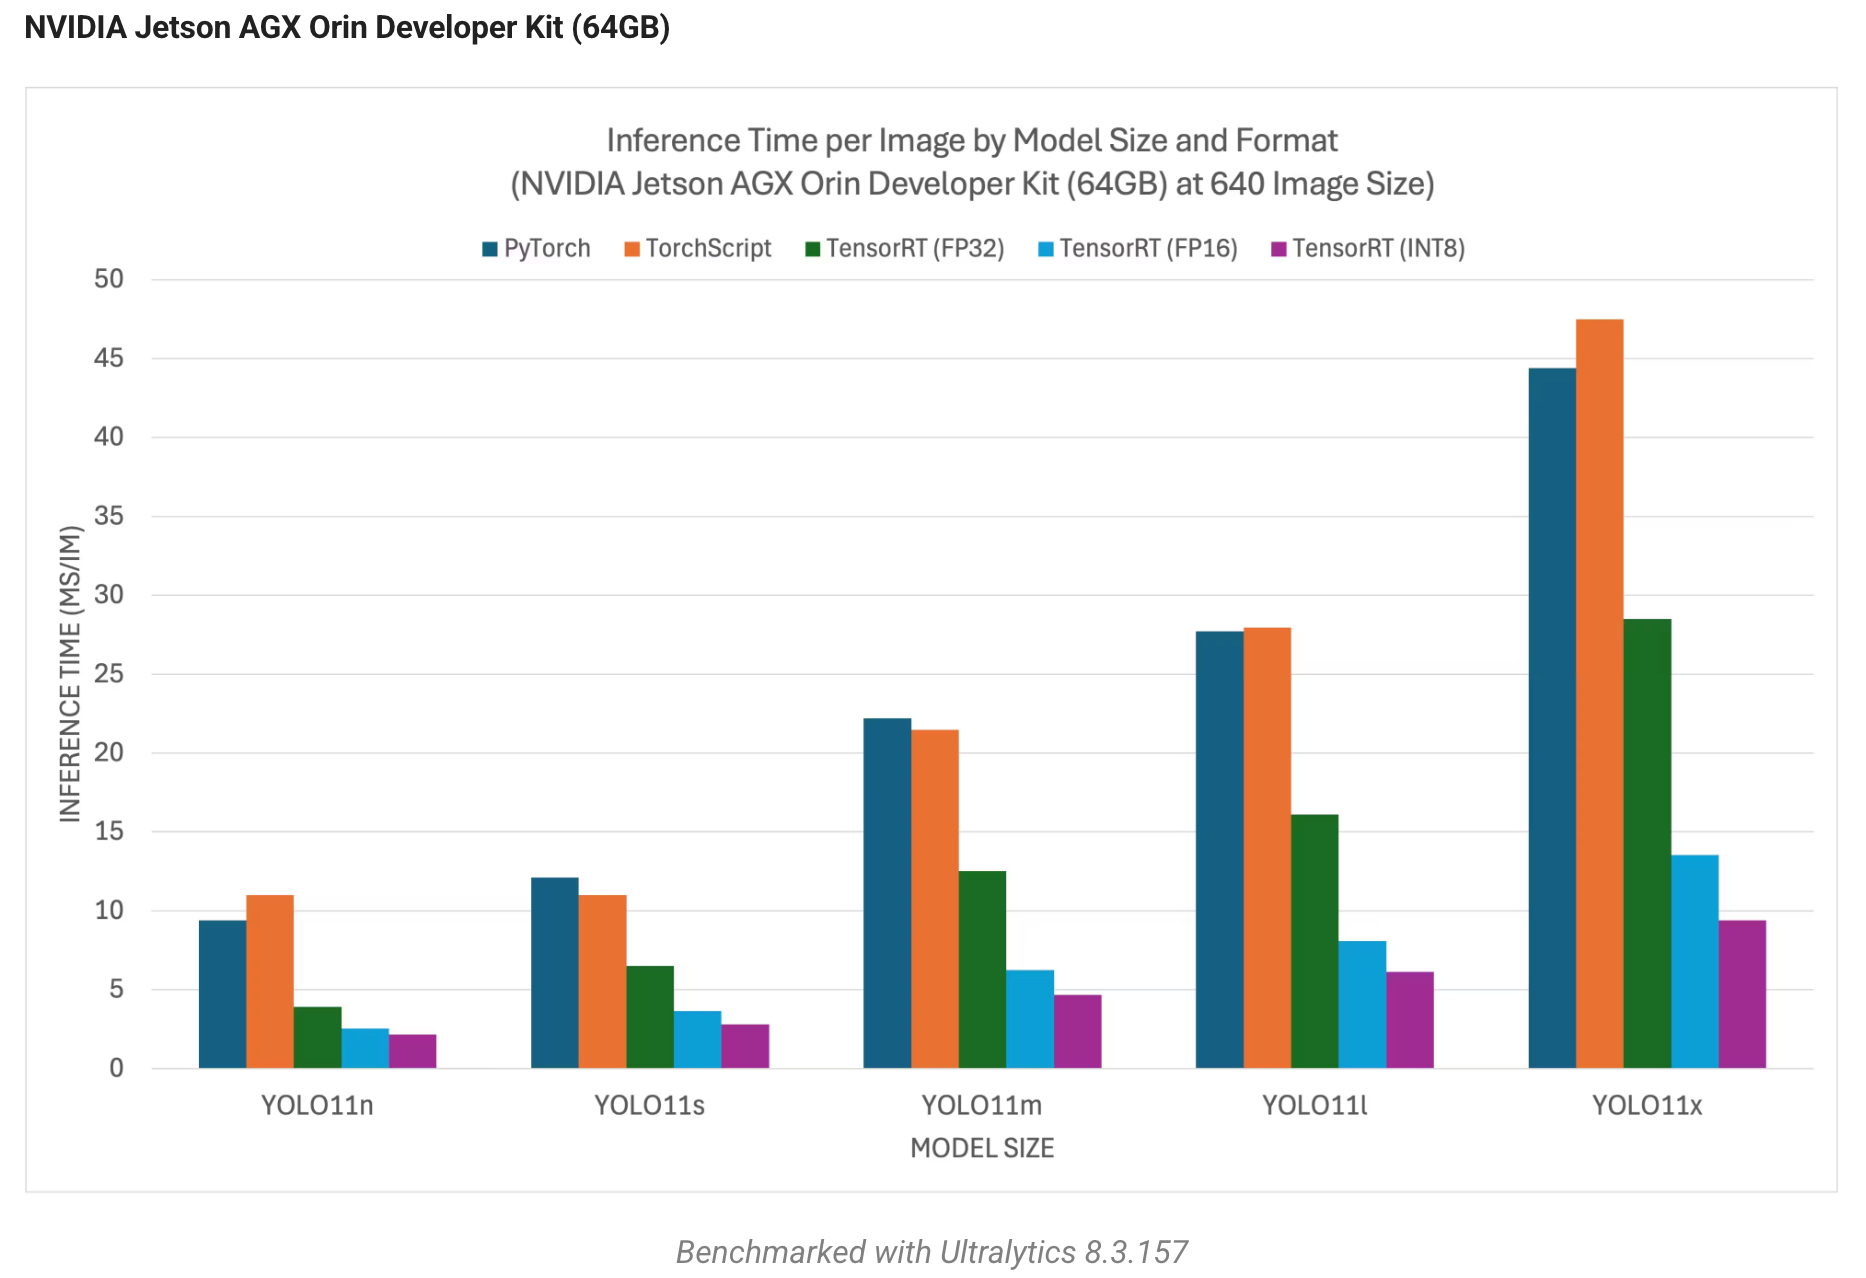Click the YOLO11s TensorRT INT8 purple bar

click(746, 1046)
